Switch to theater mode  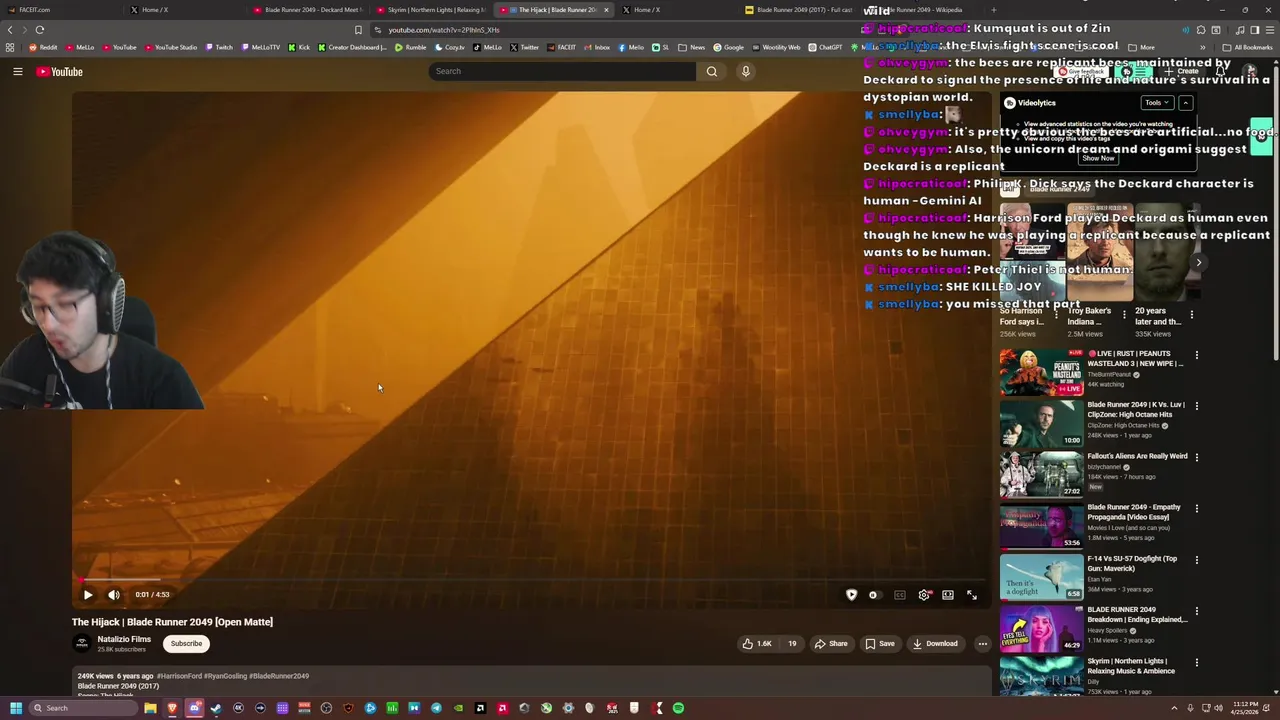(948, 595)
